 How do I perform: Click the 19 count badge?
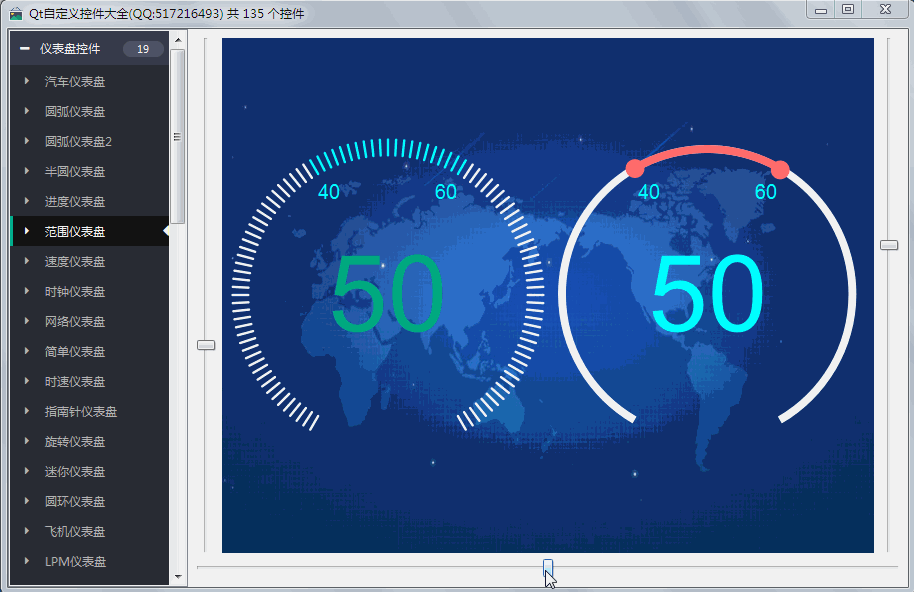(143, 49)
